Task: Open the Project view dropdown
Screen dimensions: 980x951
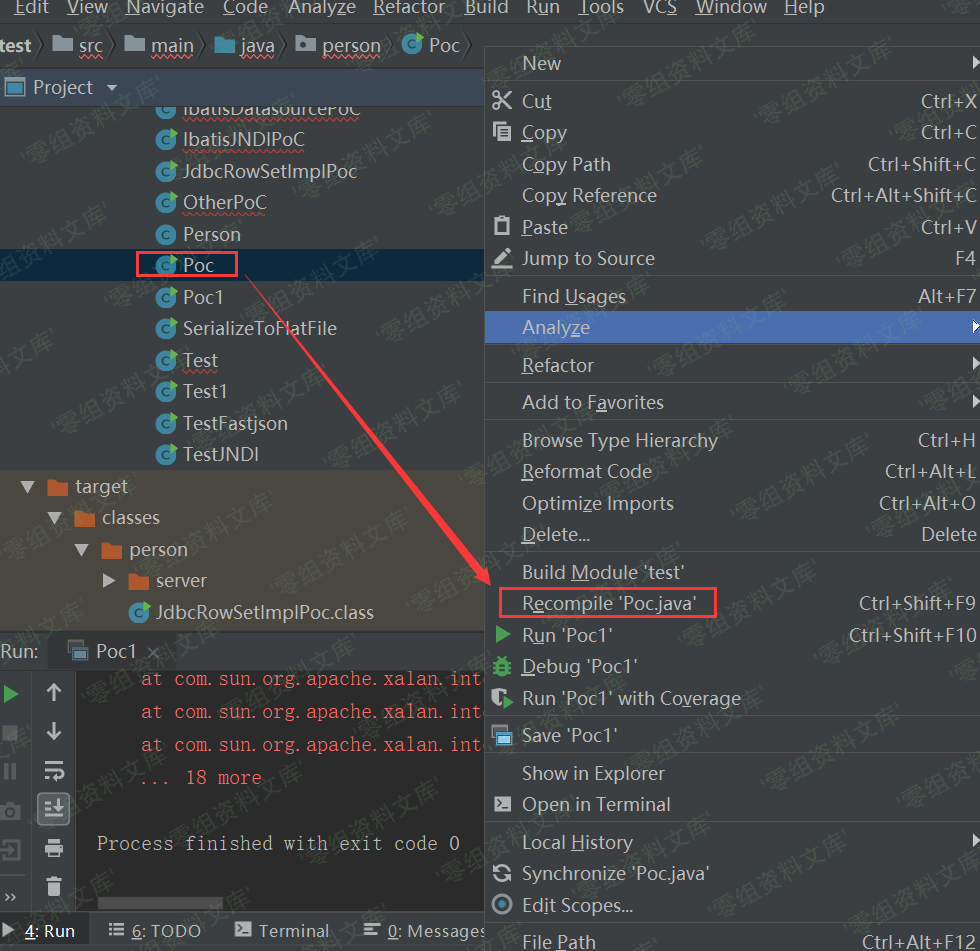Action: pos(112,88)
